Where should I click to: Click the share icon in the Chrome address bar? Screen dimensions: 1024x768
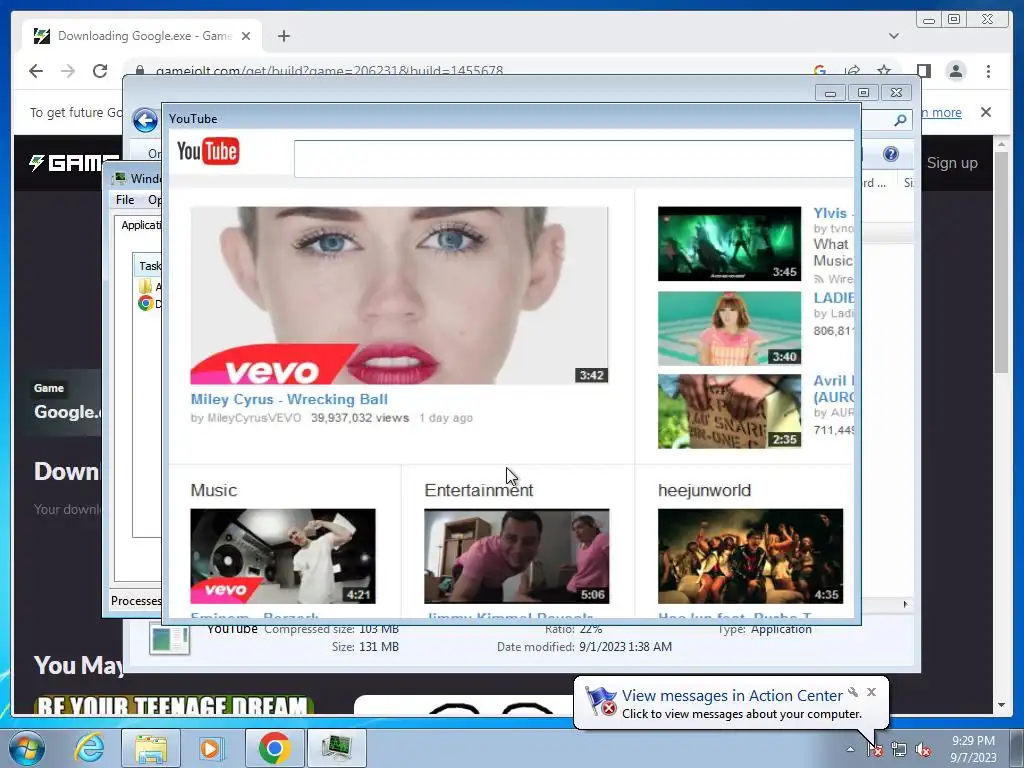pos(852,70)
